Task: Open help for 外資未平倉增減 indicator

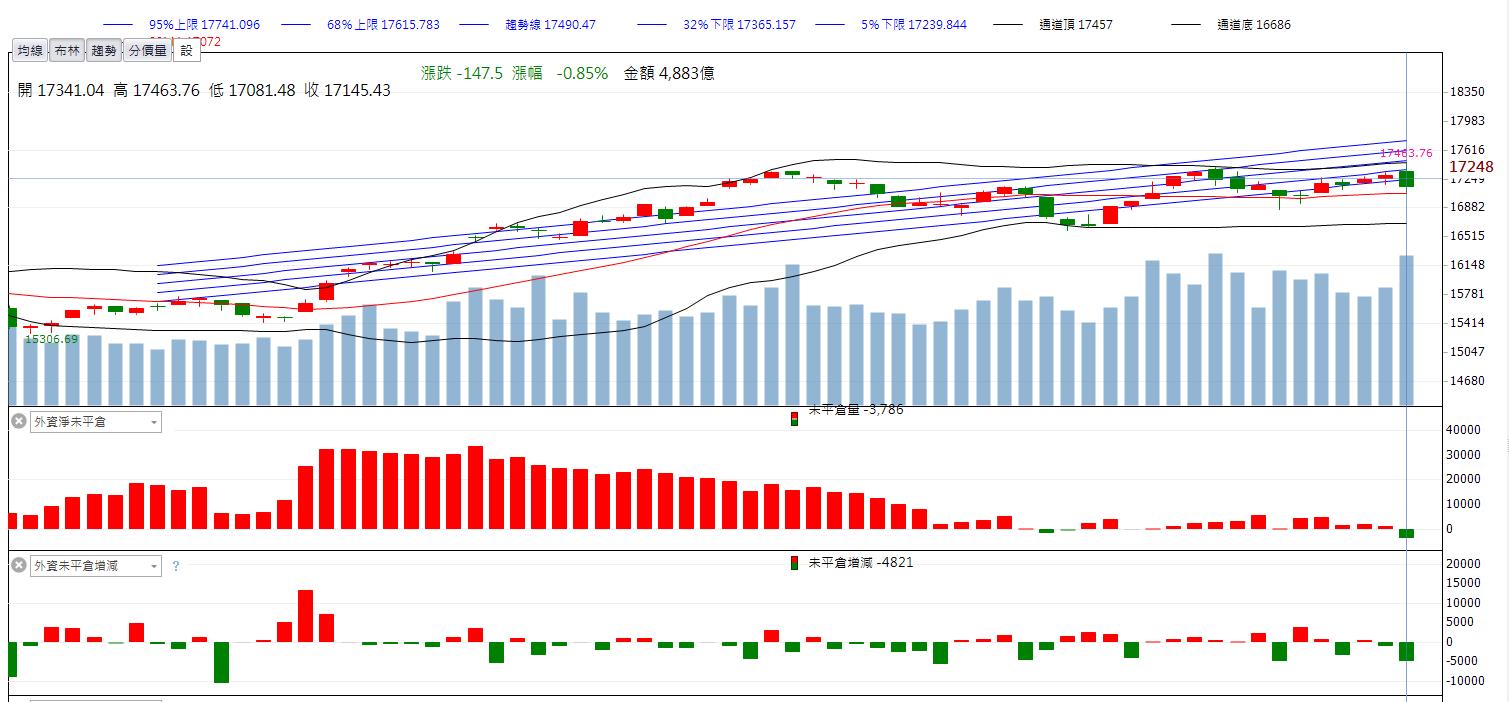Action: [x=176, y=566]
